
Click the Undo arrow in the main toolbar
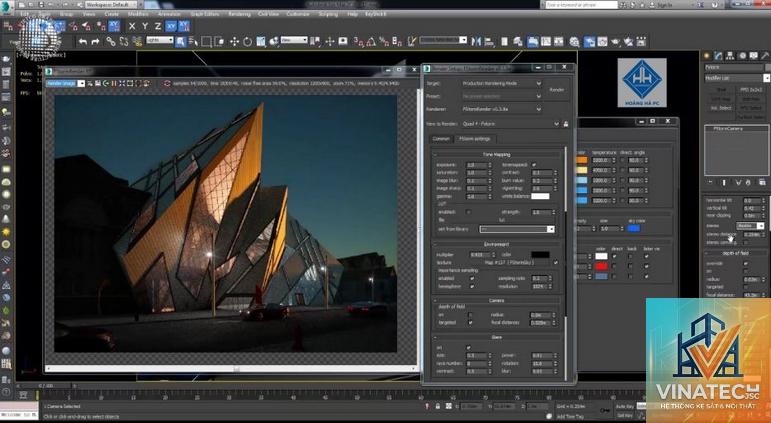point(83,42)
